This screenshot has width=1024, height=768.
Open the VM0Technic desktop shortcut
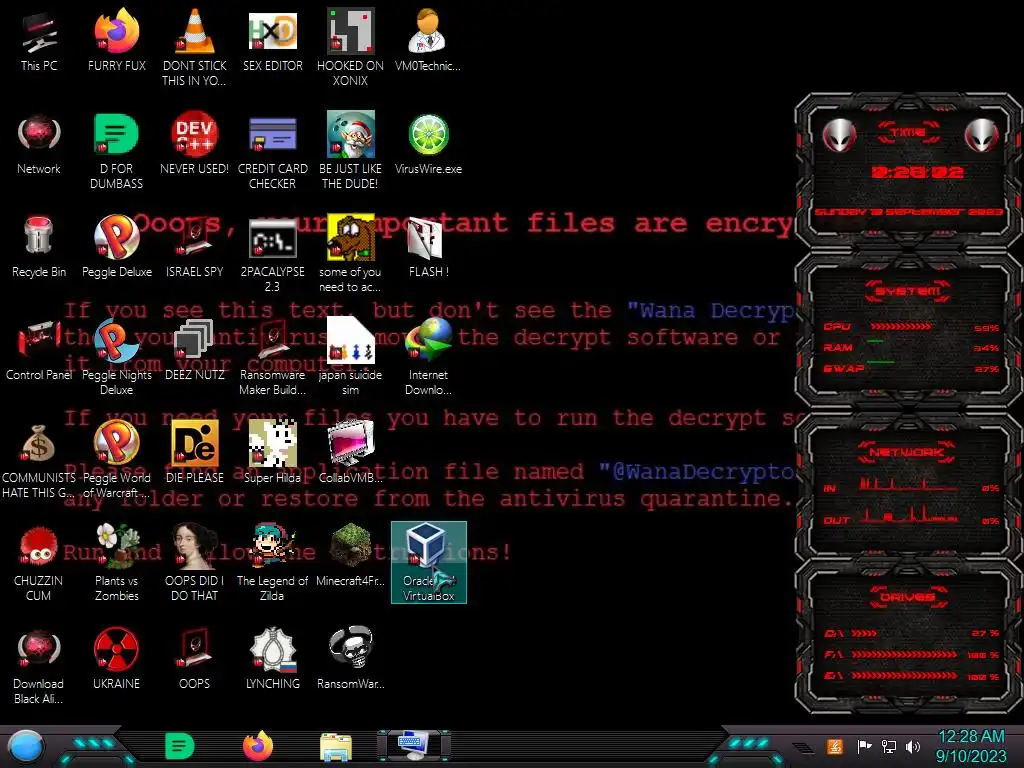click(x=428, y=40)
